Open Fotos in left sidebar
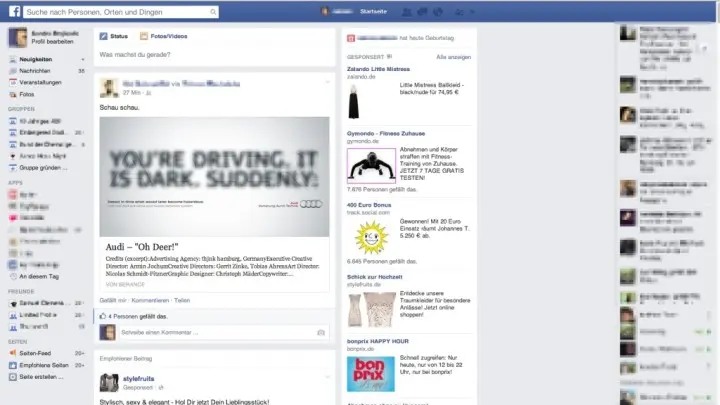 tap(27, 94)
